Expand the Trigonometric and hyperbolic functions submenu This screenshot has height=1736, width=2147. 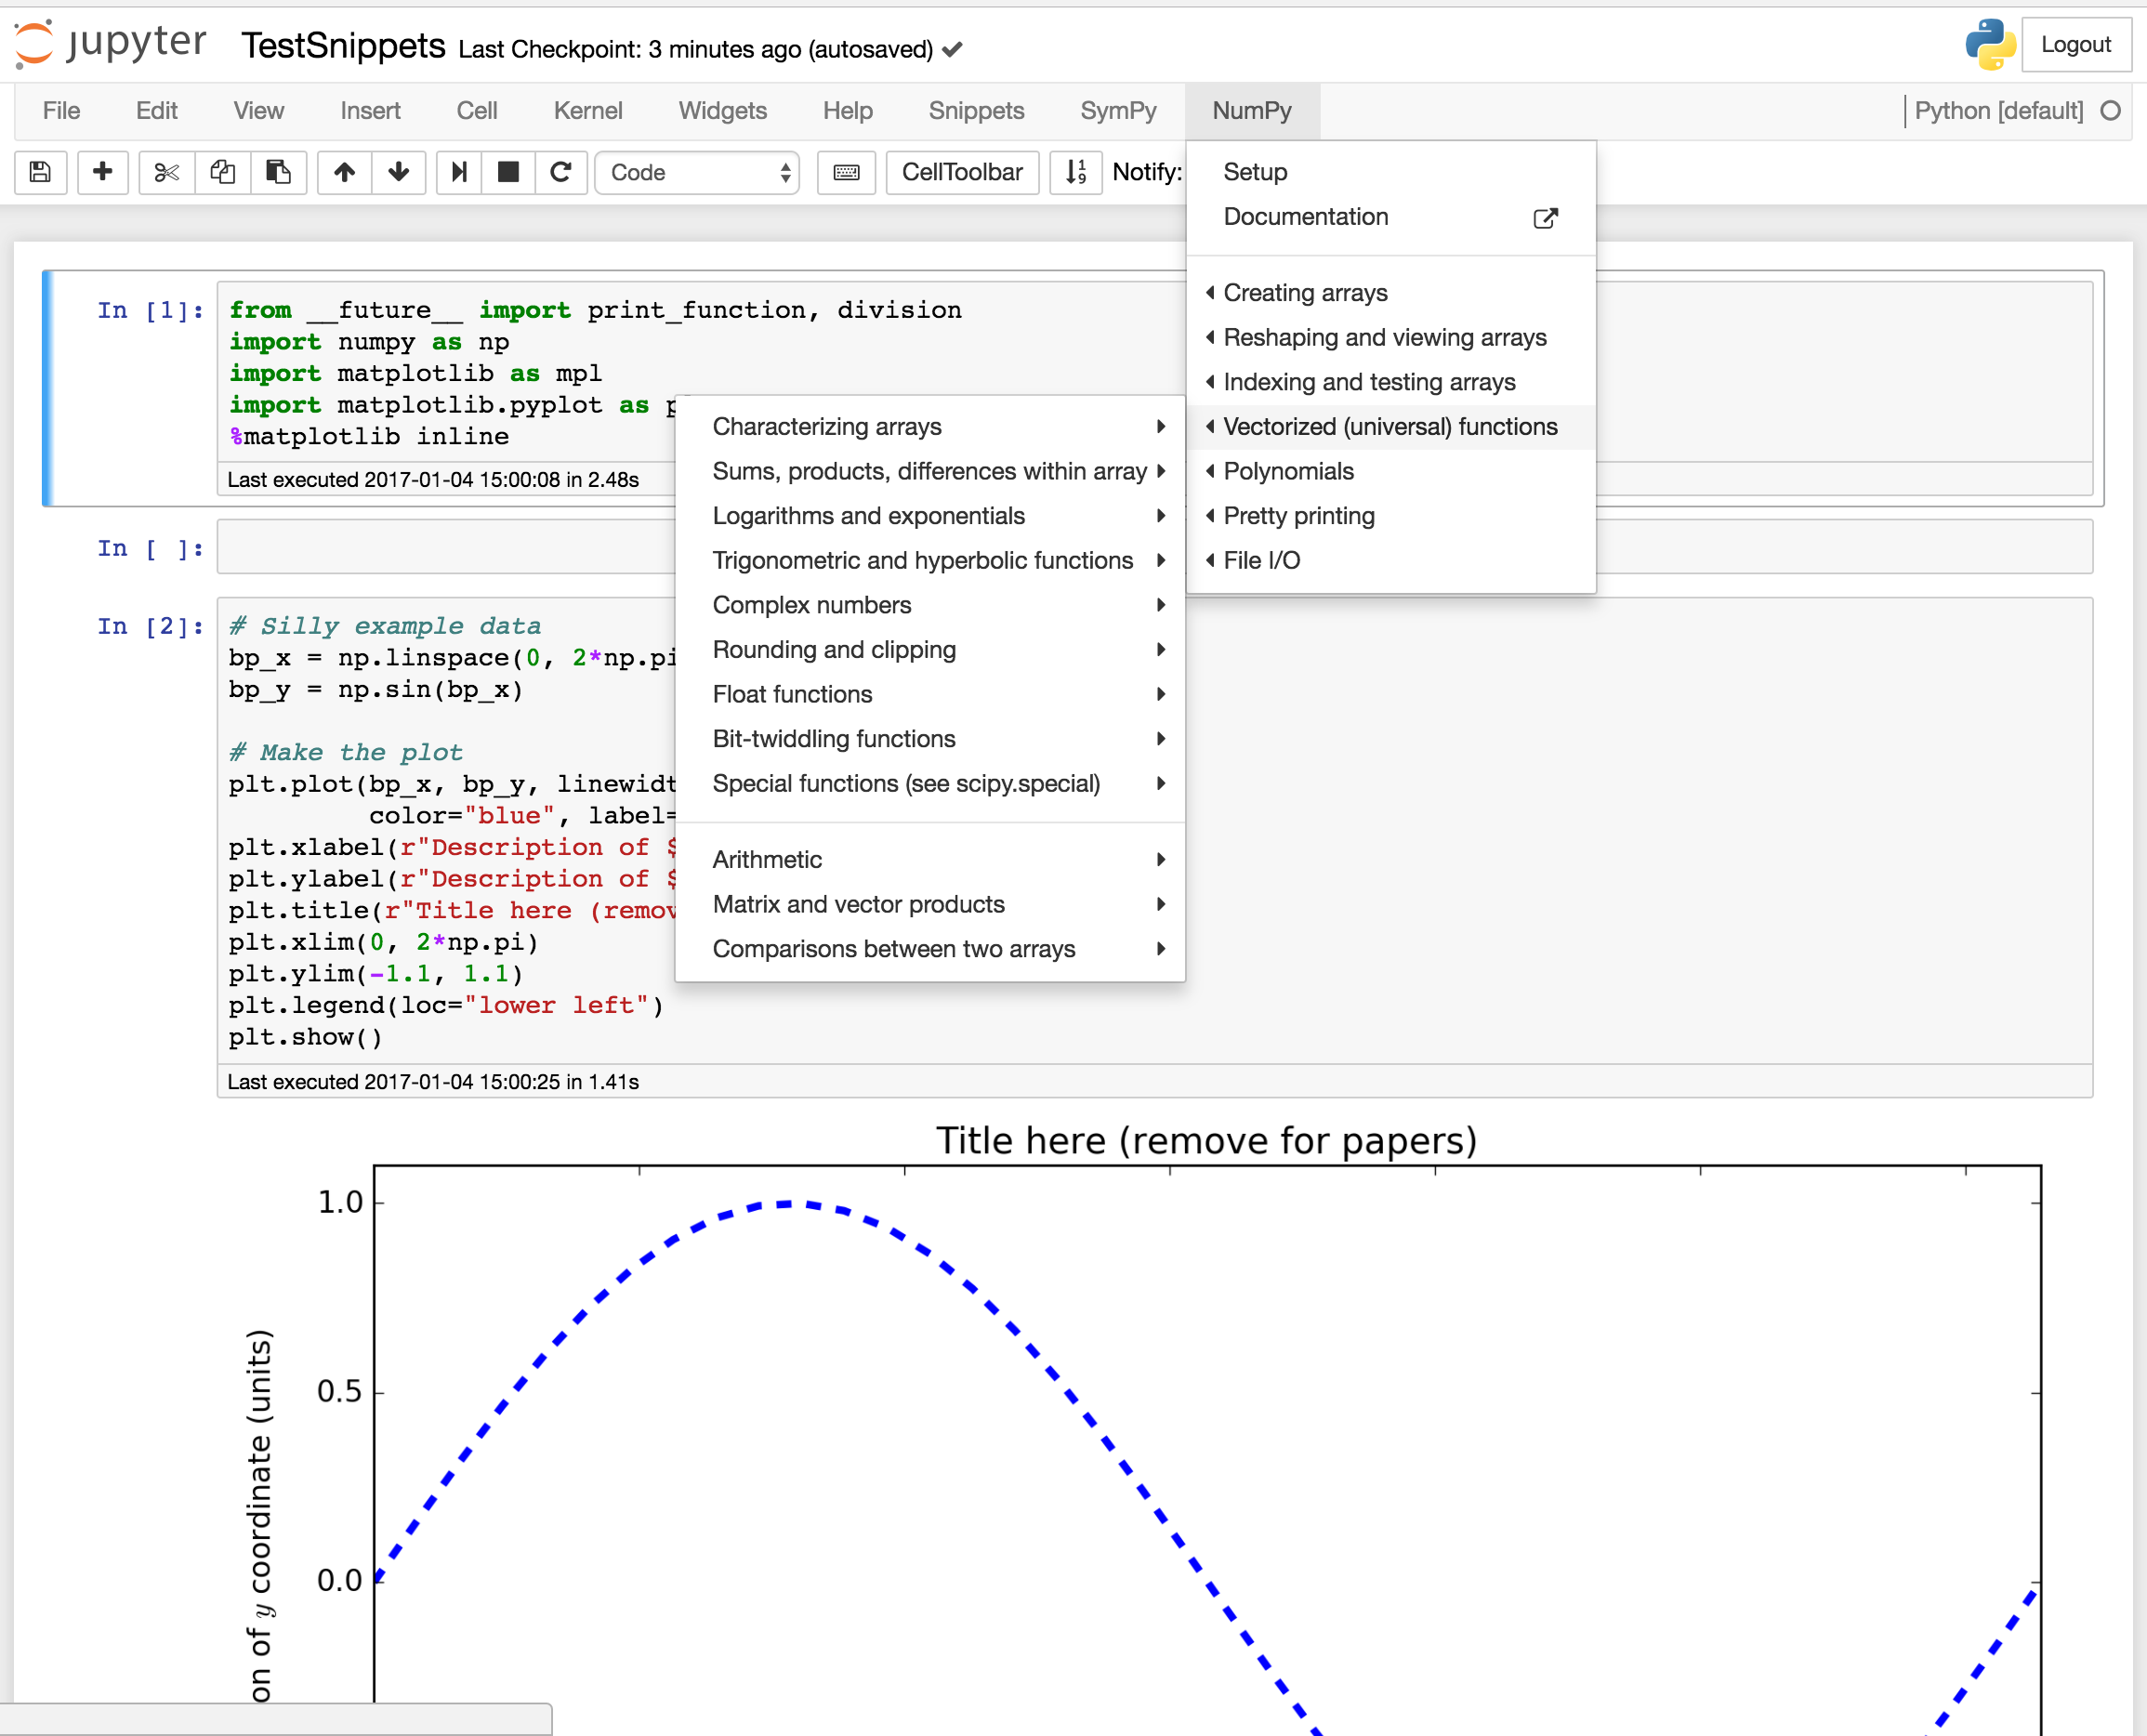(923, 560)
